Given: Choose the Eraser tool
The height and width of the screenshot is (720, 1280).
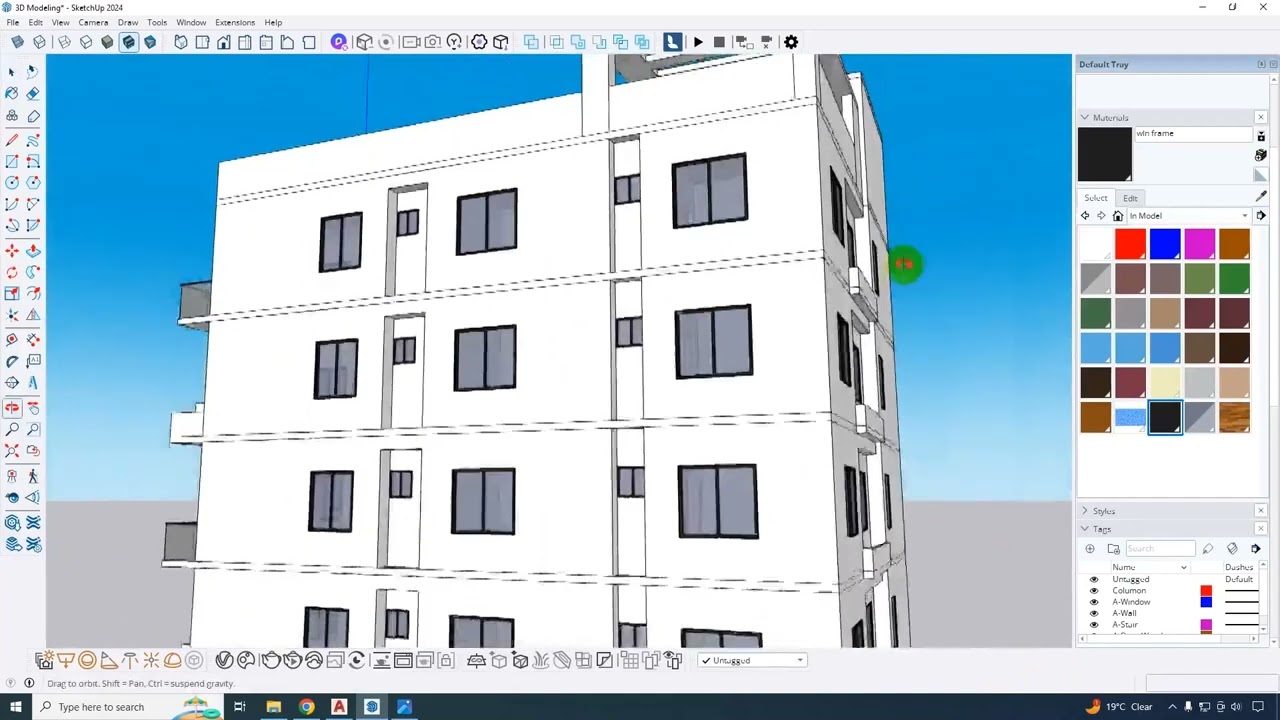Looking at the screenshot, I should (33, 94).
